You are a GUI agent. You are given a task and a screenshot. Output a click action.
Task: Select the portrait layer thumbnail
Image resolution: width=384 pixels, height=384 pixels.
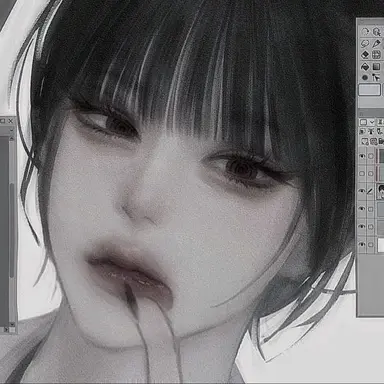(x=380, y=191)
